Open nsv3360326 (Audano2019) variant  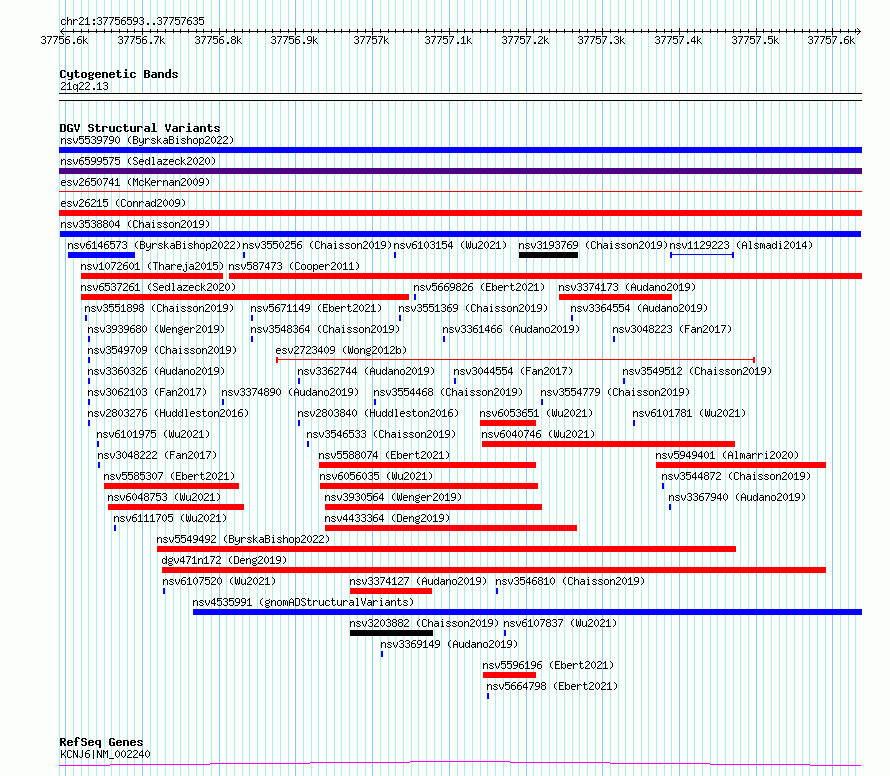(x=156, y=371)
